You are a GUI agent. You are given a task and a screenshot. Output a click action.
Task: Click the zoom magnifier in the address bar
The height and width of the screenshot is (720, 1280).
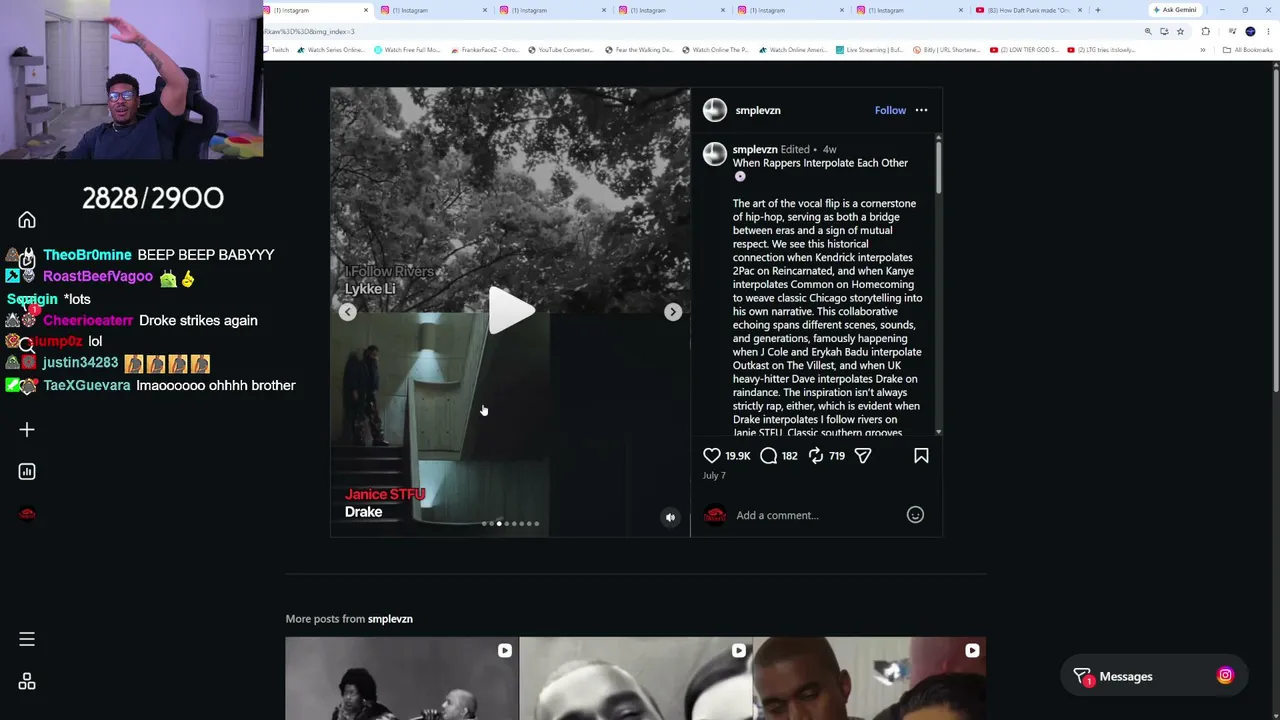point(1148,31)
